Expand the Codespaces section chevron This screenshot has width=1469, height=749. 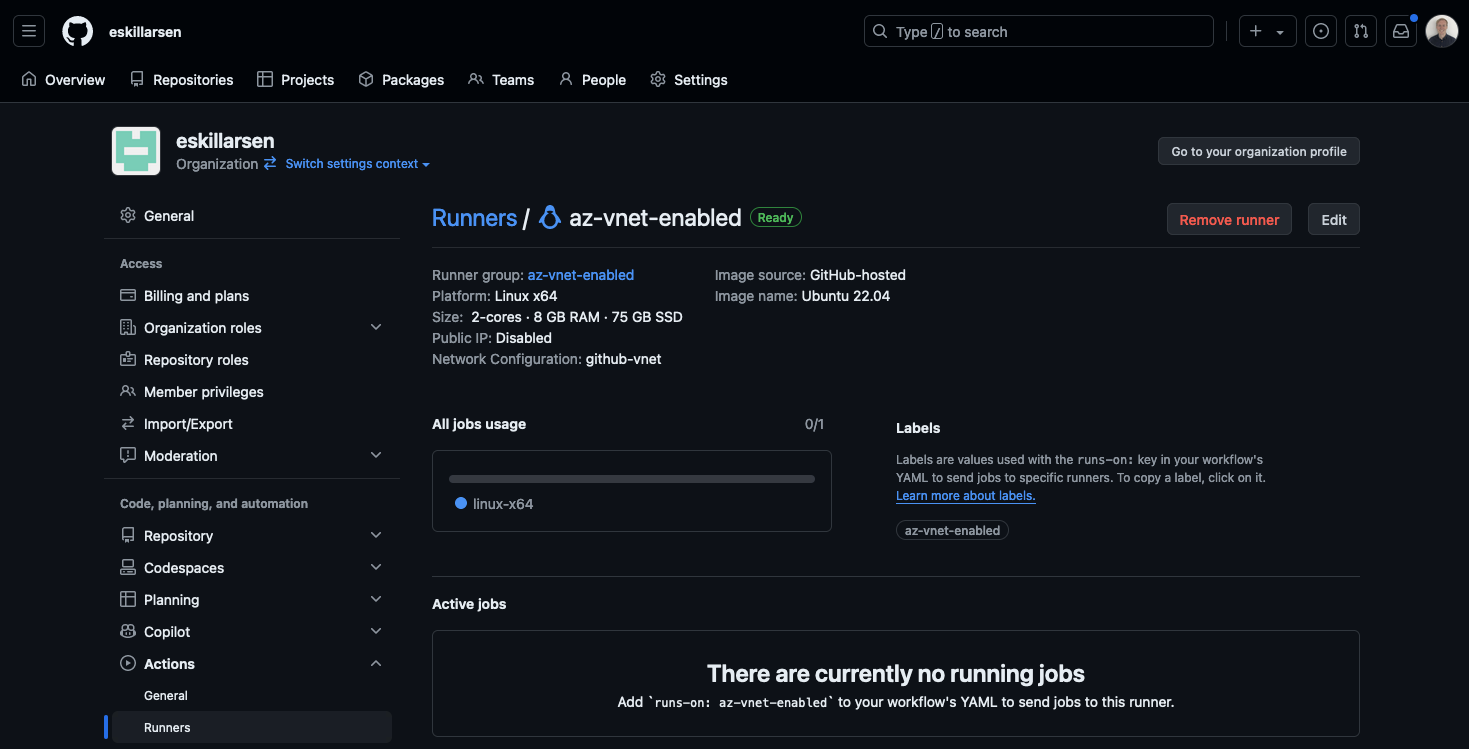(x=376, y=567)
